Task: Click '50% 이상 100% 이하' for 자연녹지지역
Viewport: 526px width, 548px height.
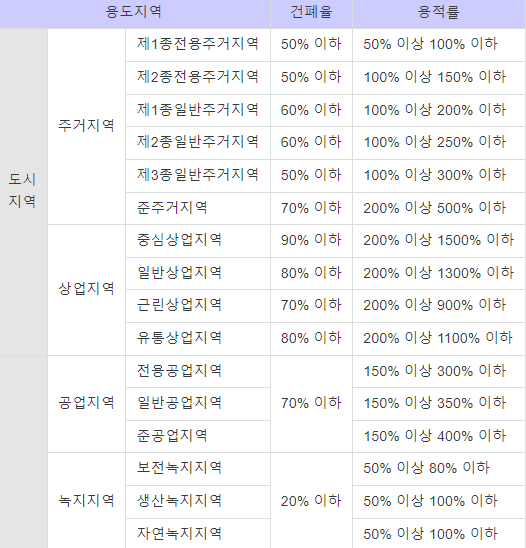Action: tap(439, 533)
